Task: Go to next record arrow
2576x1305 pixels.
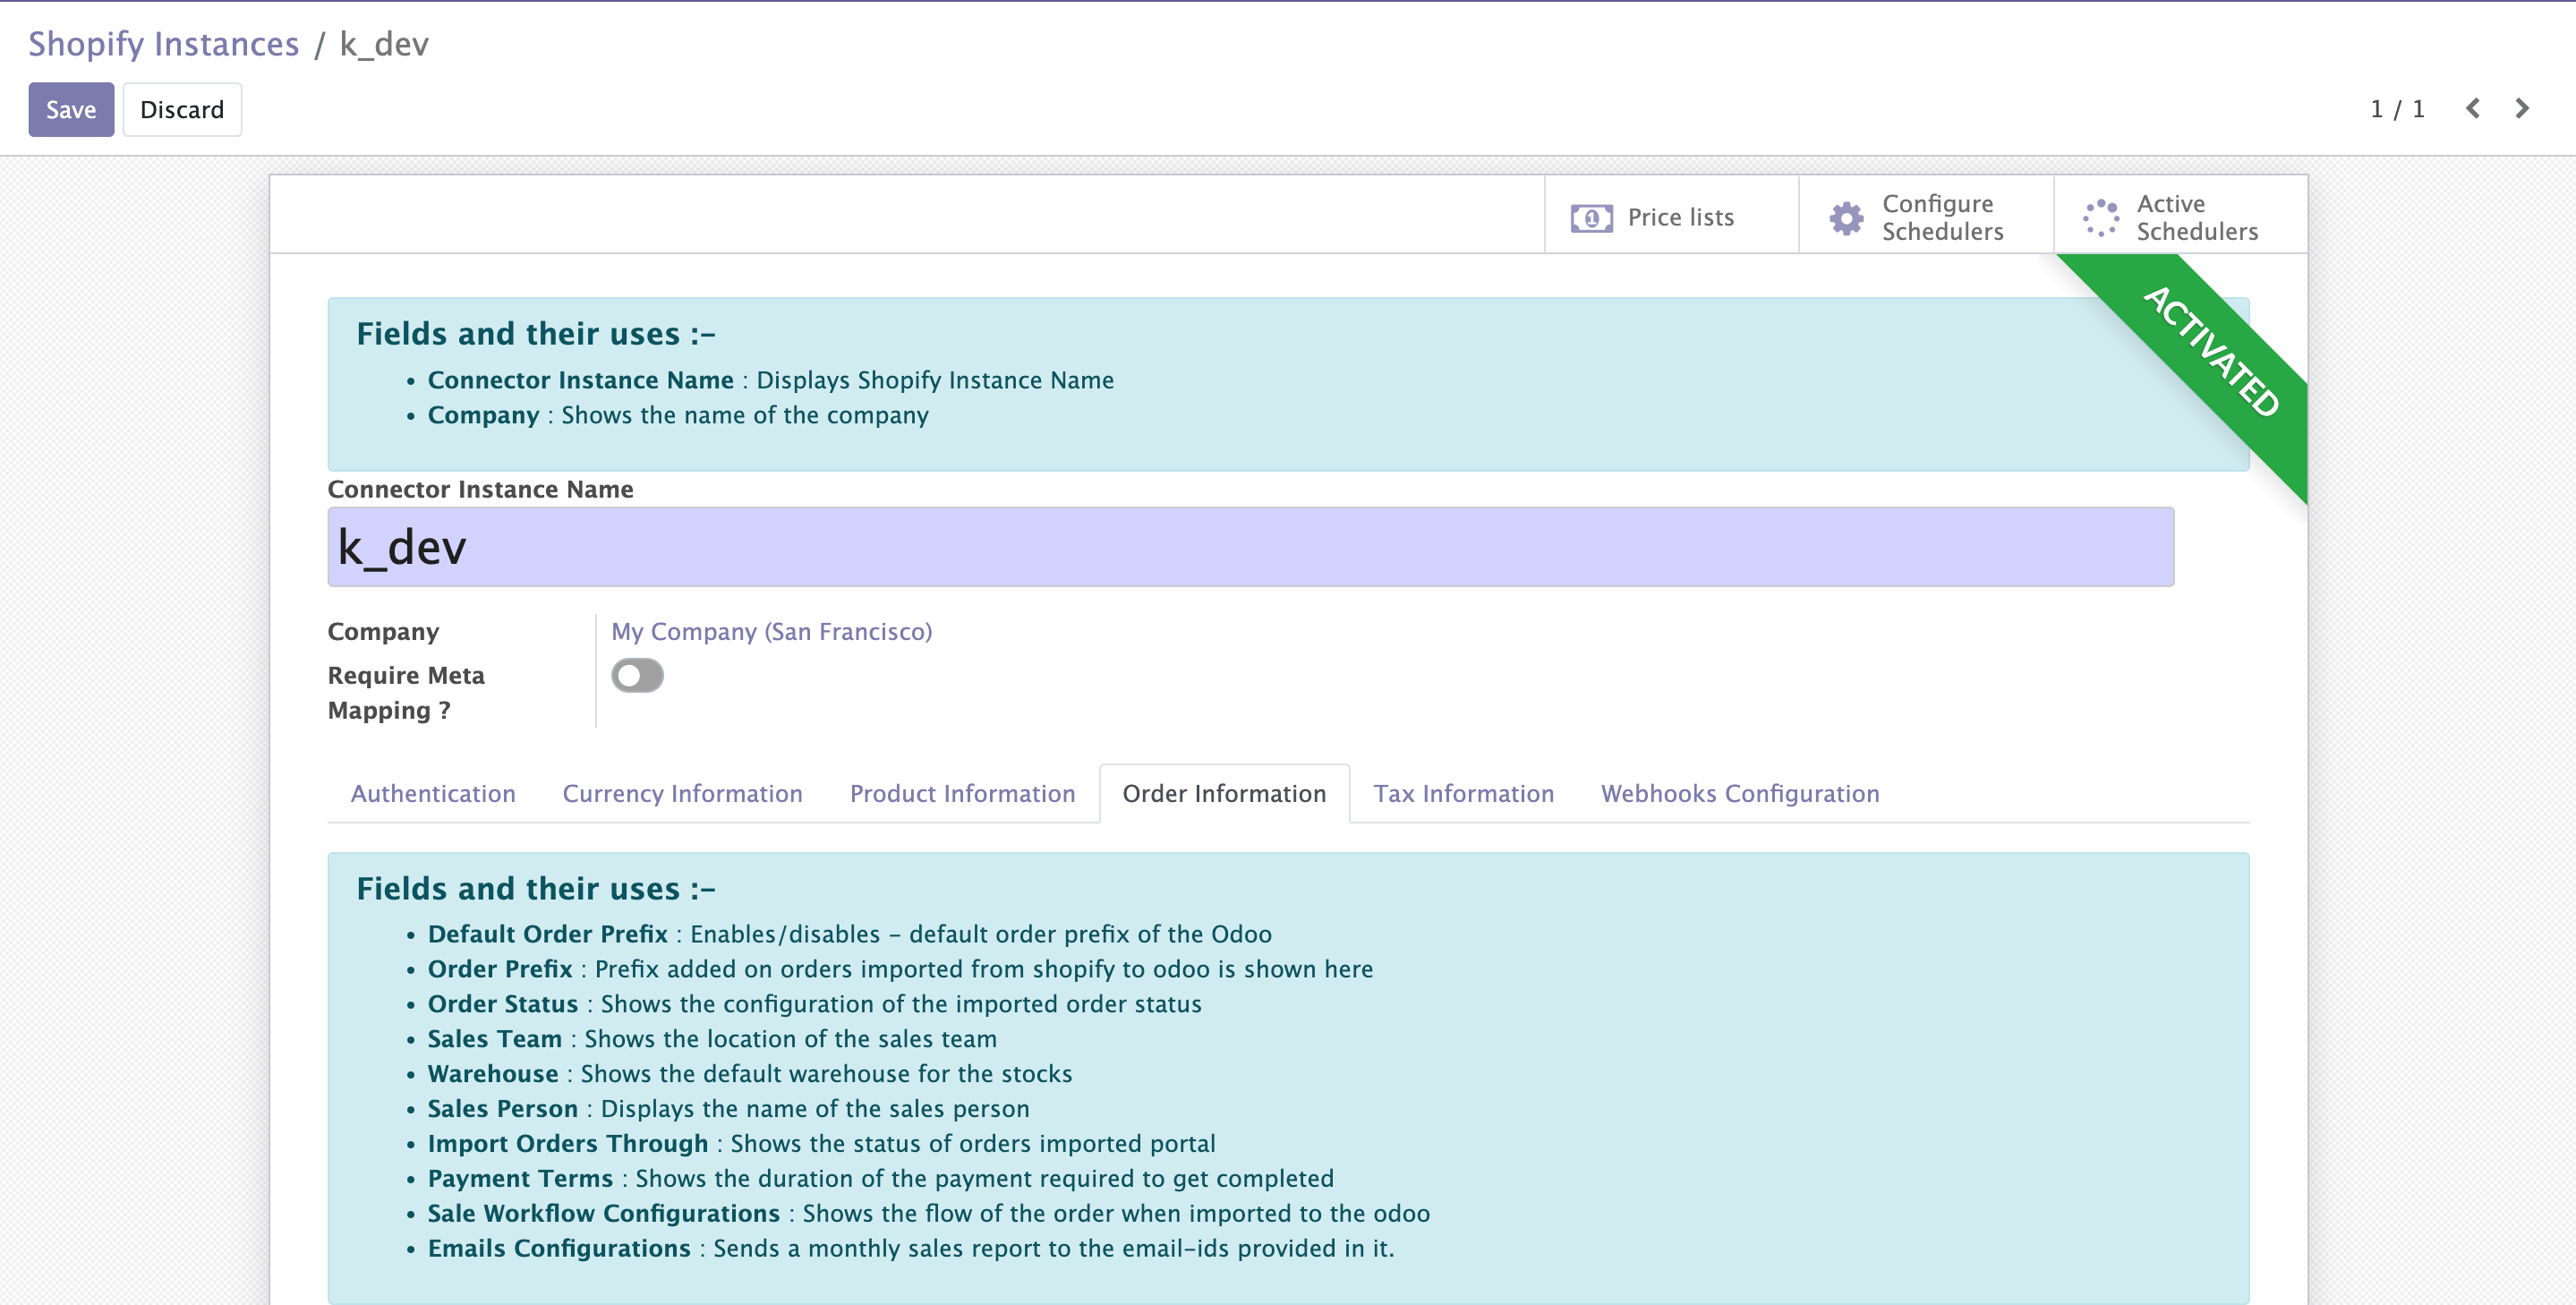Action: (2521, 109)
